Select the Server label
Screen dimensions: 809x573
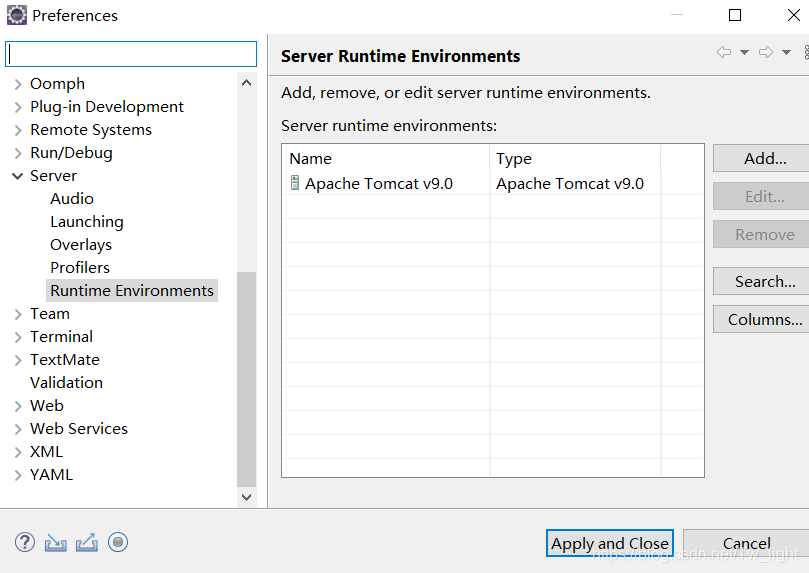pos(53,176)
